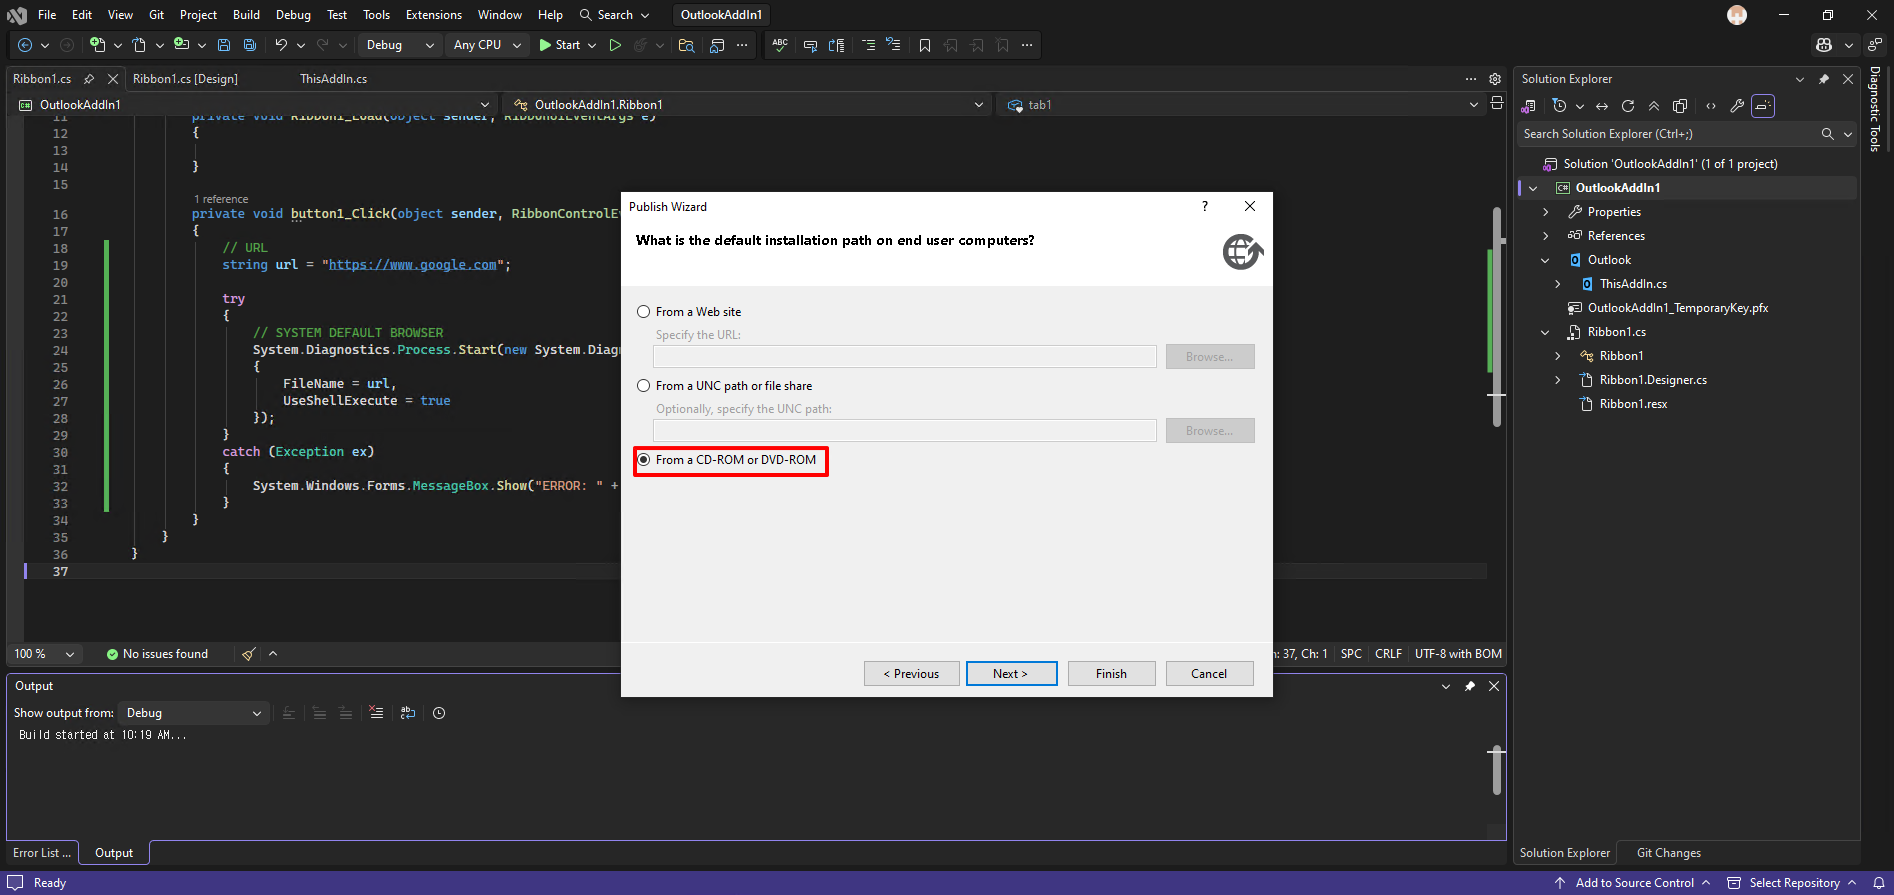Click the code cleanup broom icon
This screenshot has width=1894, height=895.
[248, 654]
